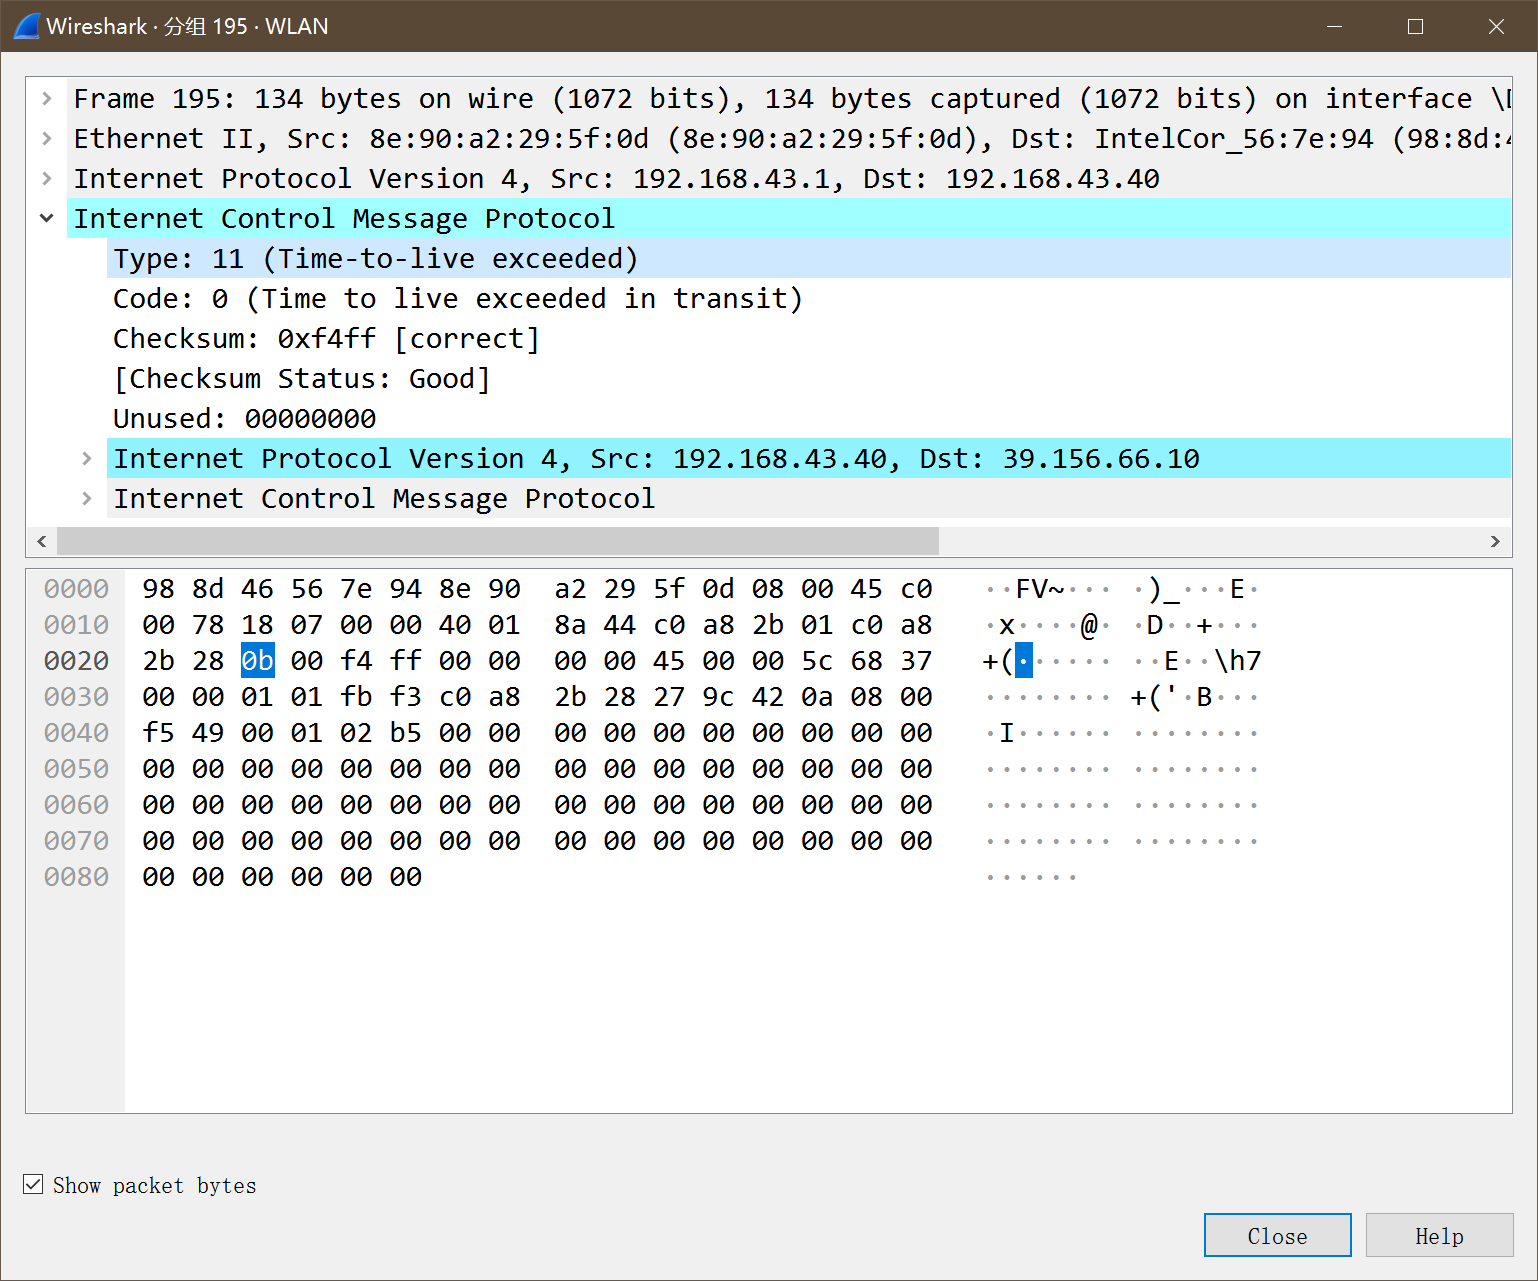Screen dimensions: 1538x1281
Task: Expand nested Internet Control Message Protocol row
Action: (x=87, y=498)
